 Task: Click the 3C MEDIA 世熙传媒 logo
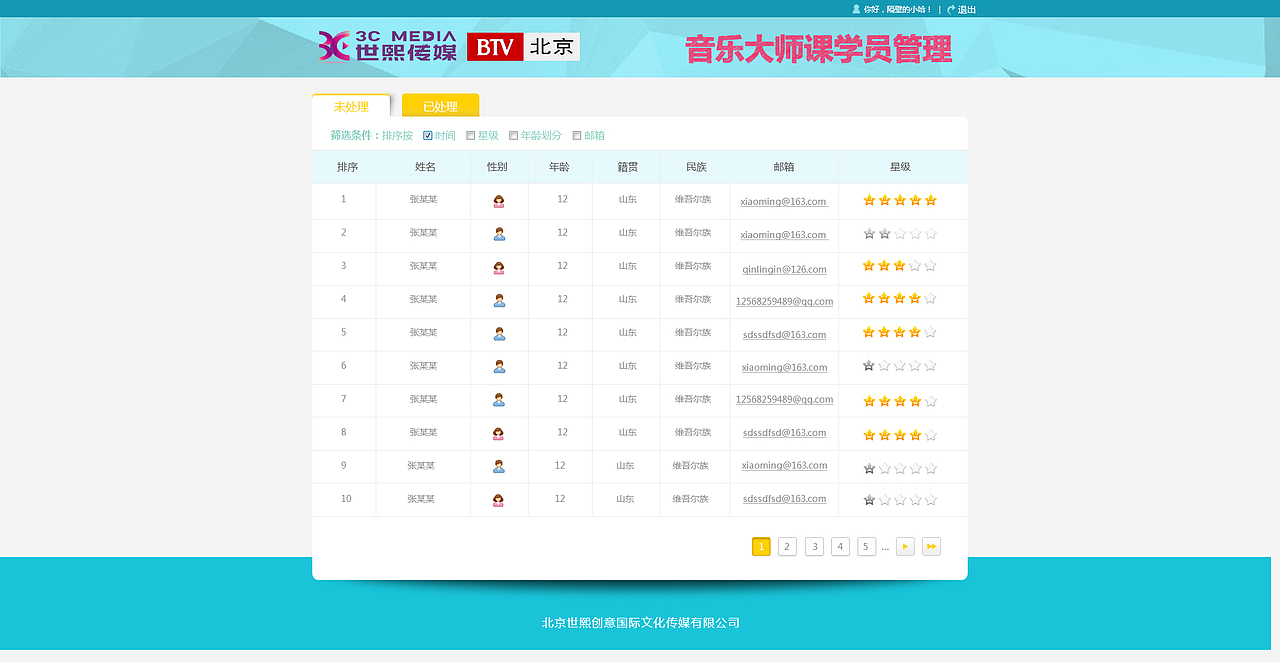click(385, 45)
